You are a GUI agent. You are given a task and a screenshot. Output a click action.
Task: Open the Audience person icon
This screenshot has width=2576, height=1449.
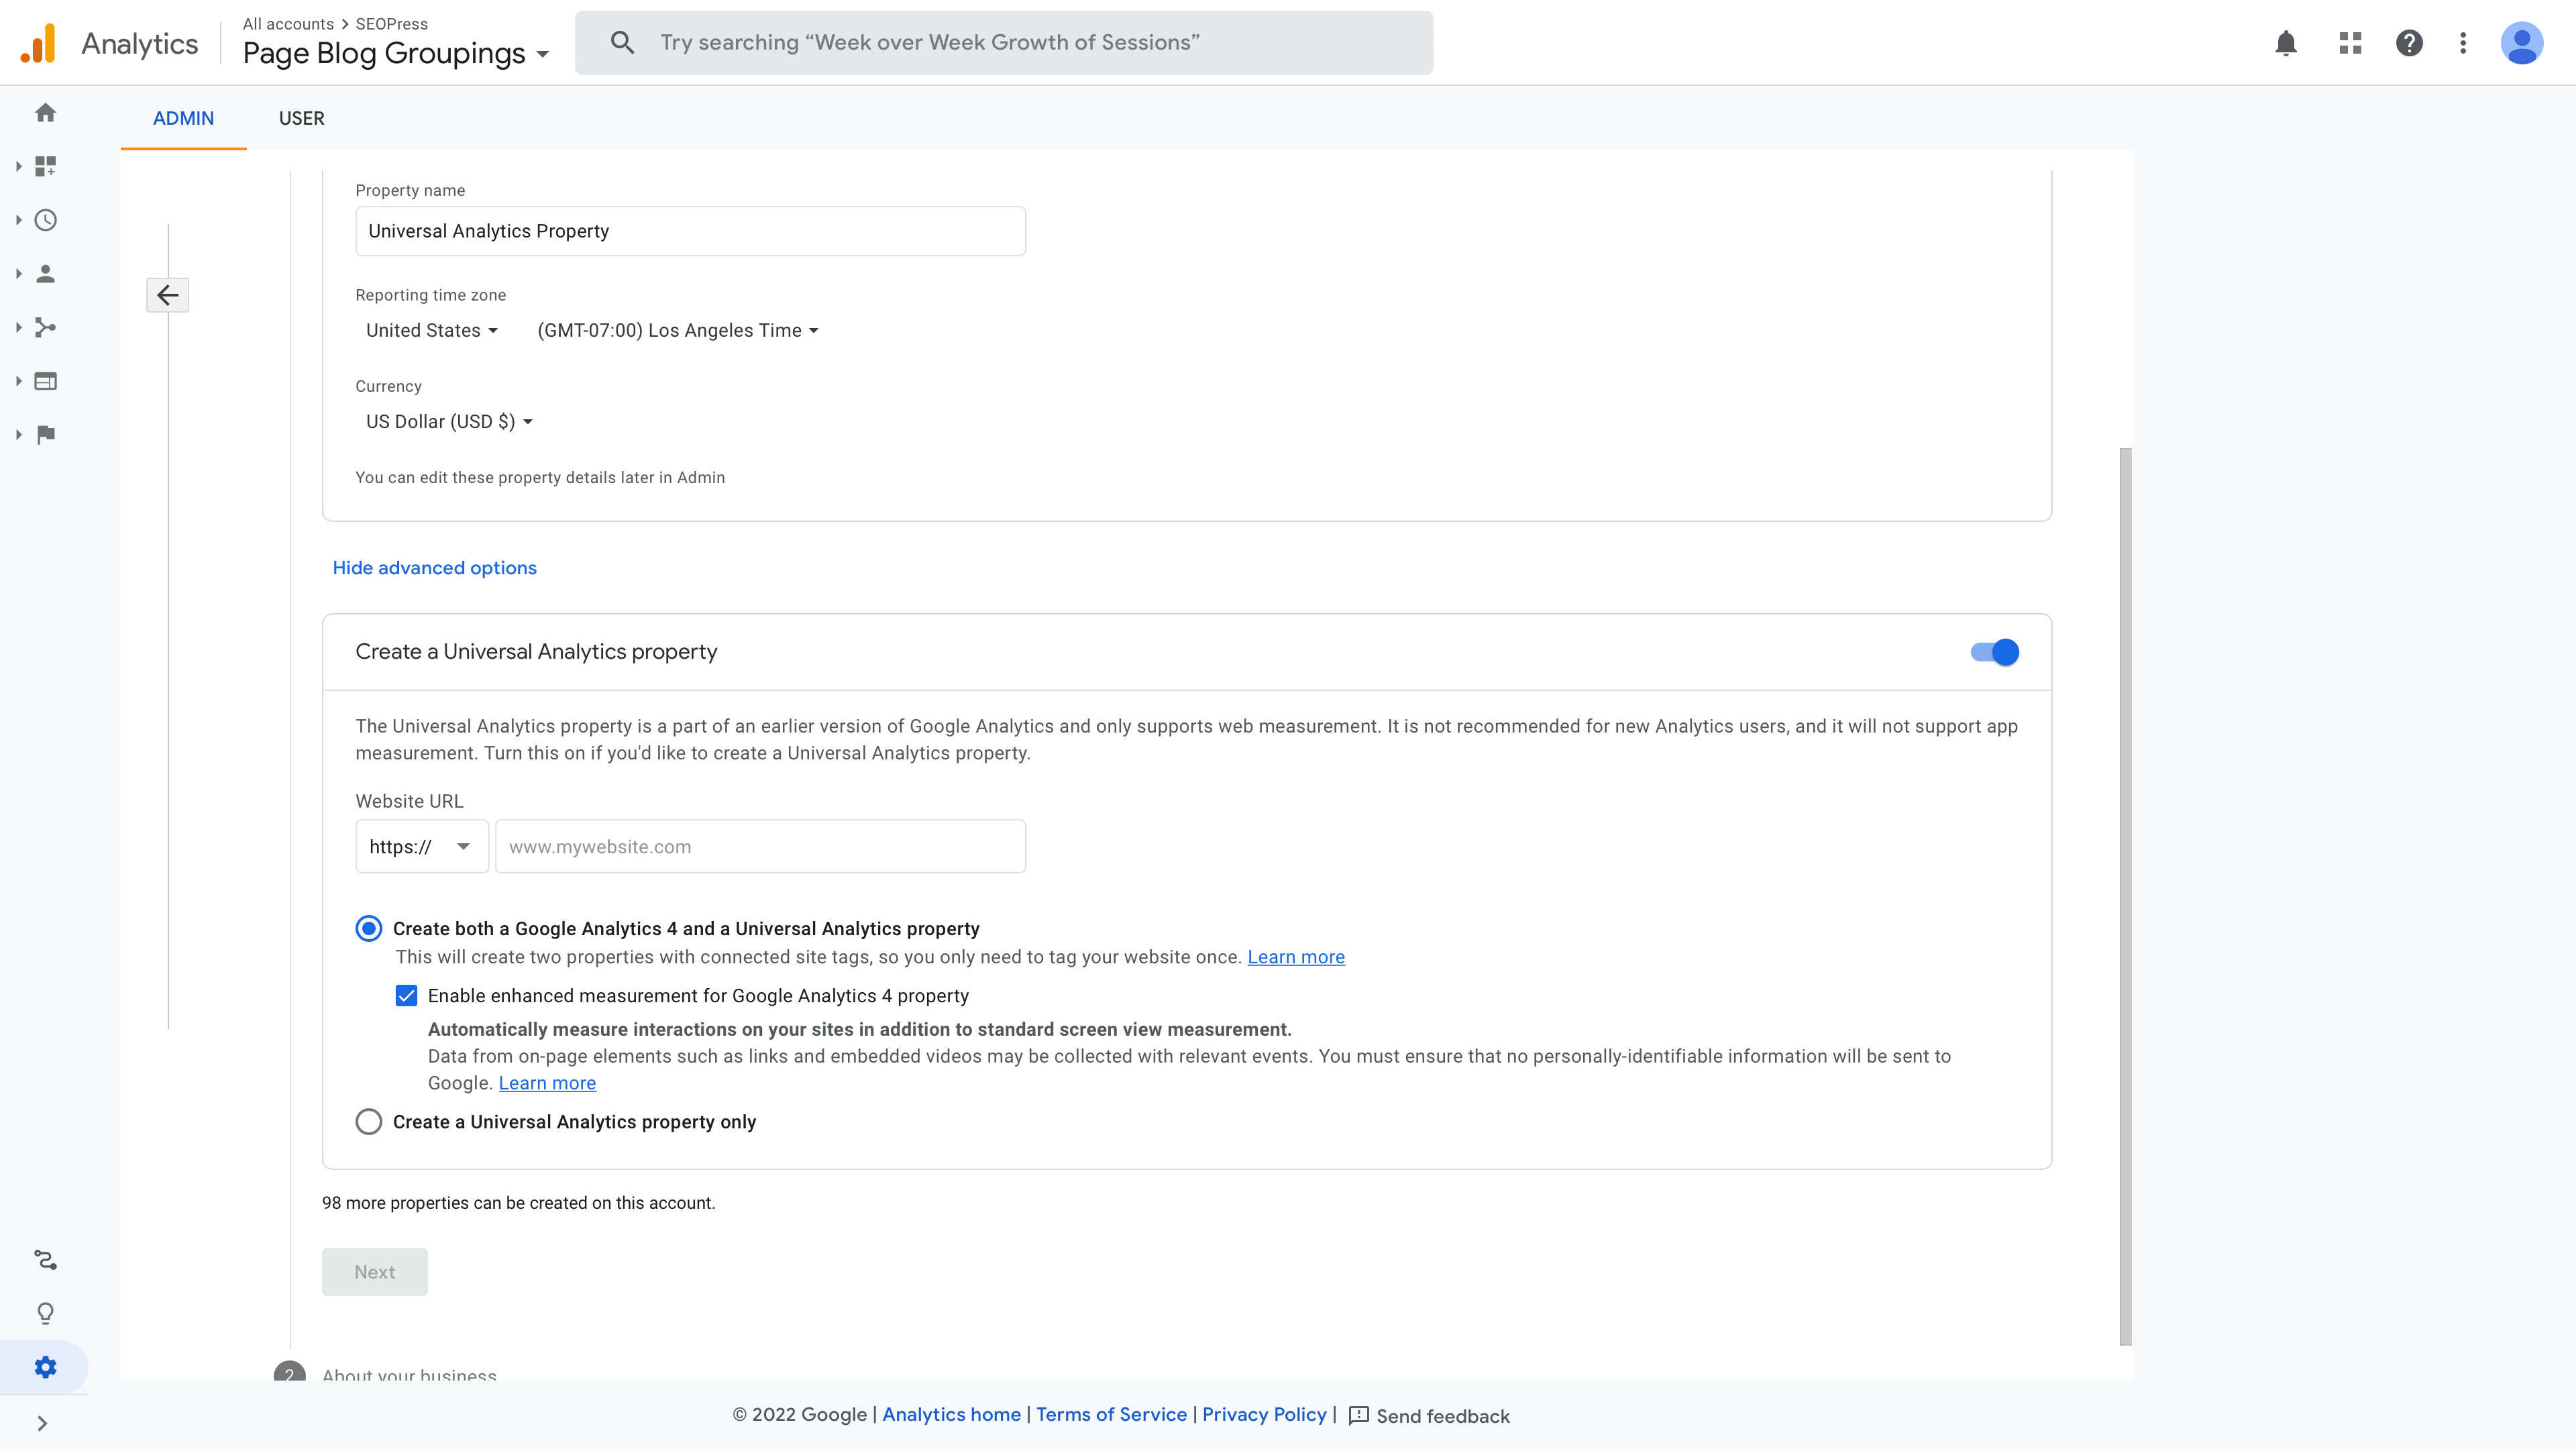(x=45, y=274)
